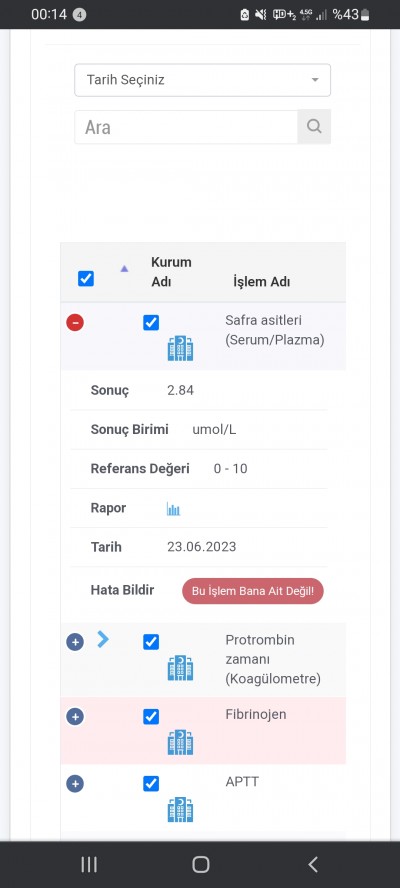The height and width of the screenshot is (888, 400).
Task: Click Bu İşlem Bana Ait Değil! button
Action: 253,591
